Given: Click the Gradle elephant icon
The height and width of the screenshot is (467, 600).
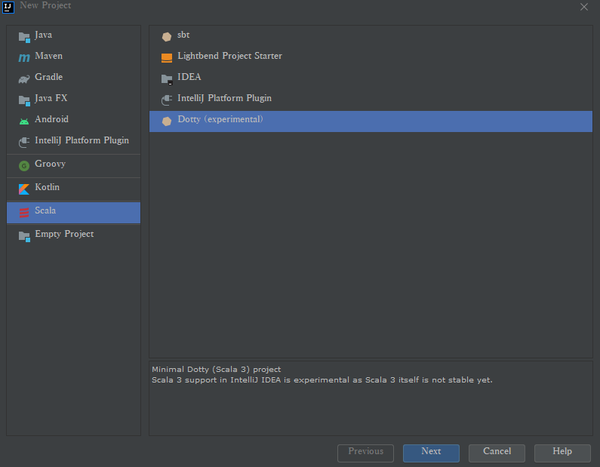Looking at the screenshot, I should (24, 79).
